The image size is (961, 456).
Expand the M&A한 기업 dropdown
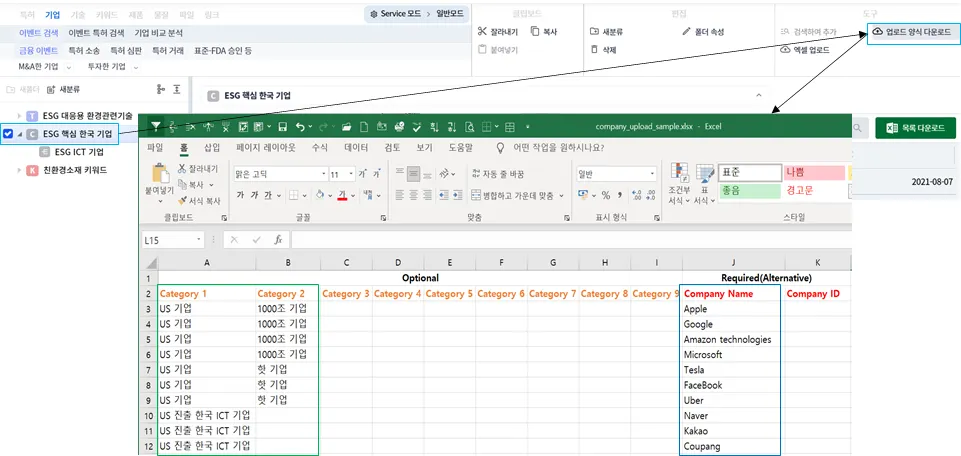69,67
